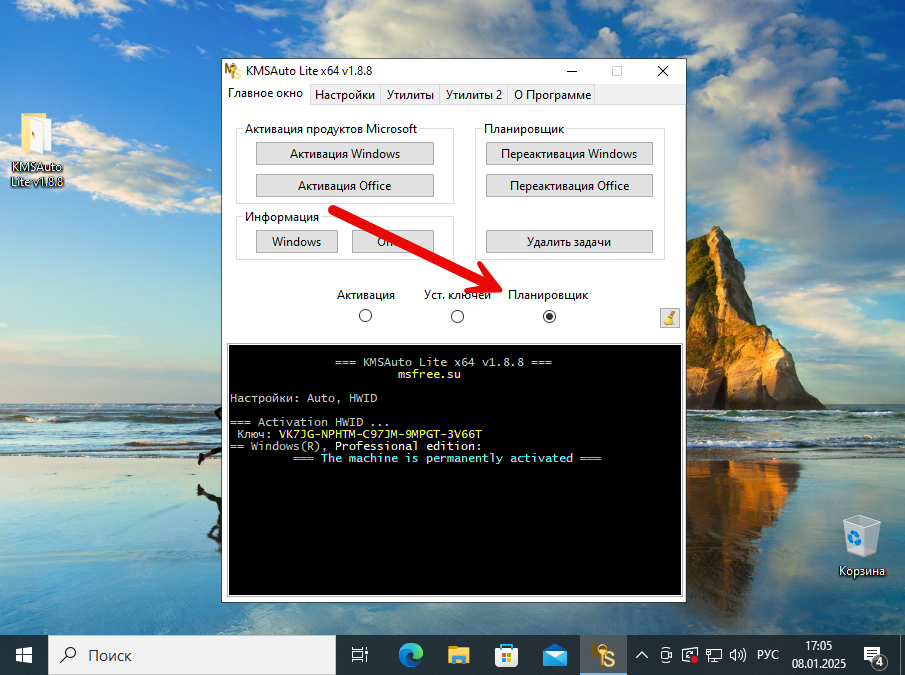Image resolution: width=905 pixels, height=675 pixels.
Task: Open the Microsoft Store taskbar icon
Action: tap(506, 655)
